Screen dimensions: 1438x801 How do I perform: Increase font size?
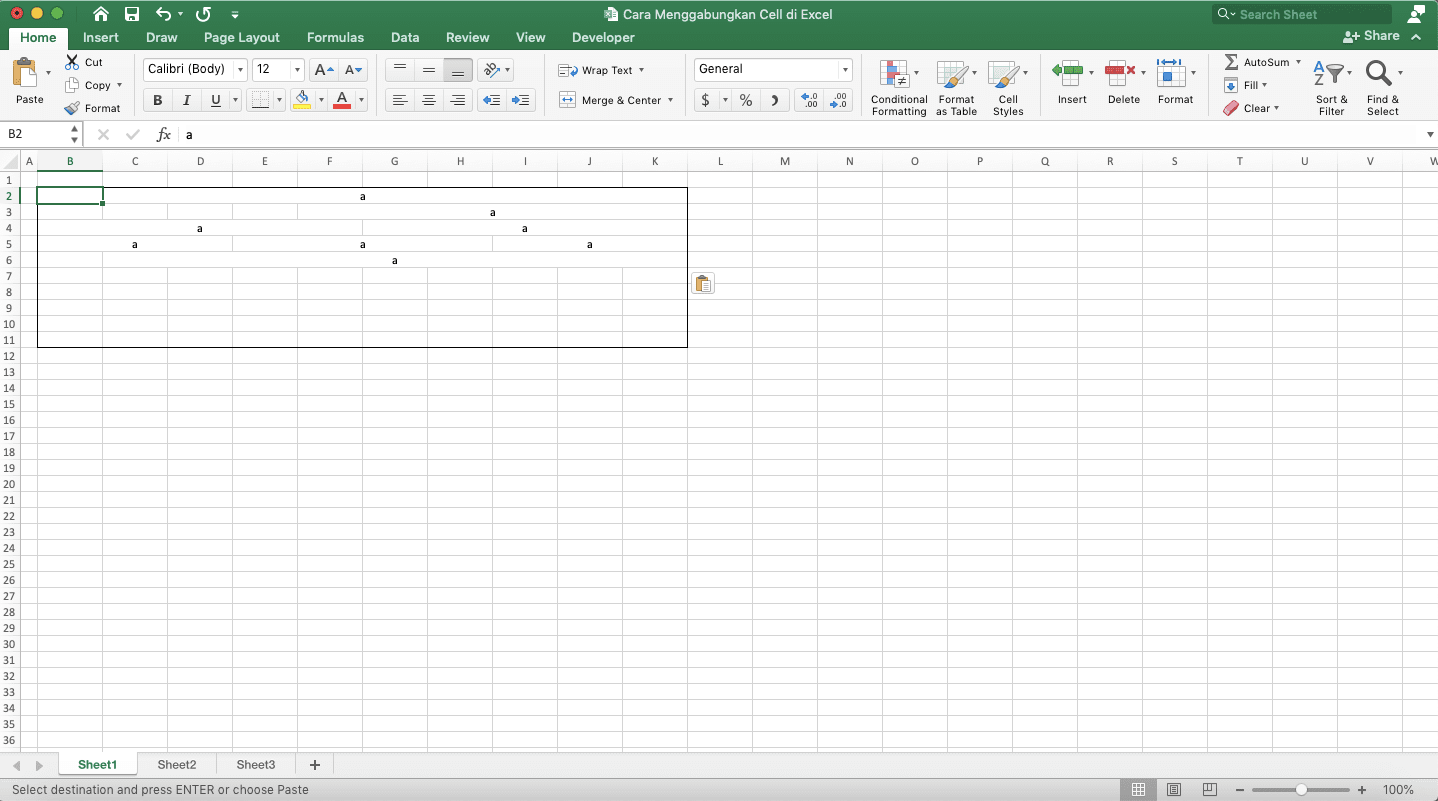(x=323, y=70)
